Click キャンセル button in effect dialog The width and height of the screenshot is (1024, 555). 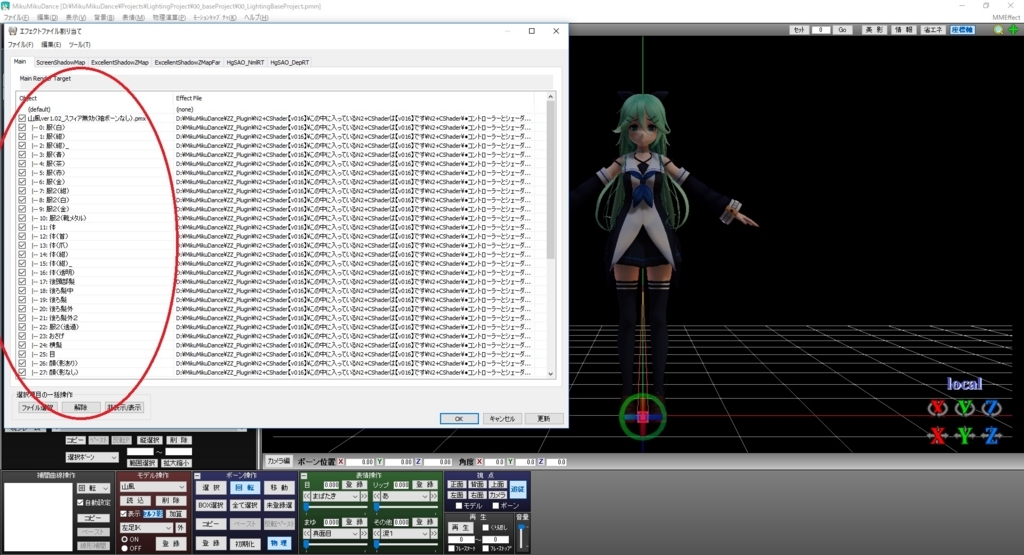pos(502,419)
